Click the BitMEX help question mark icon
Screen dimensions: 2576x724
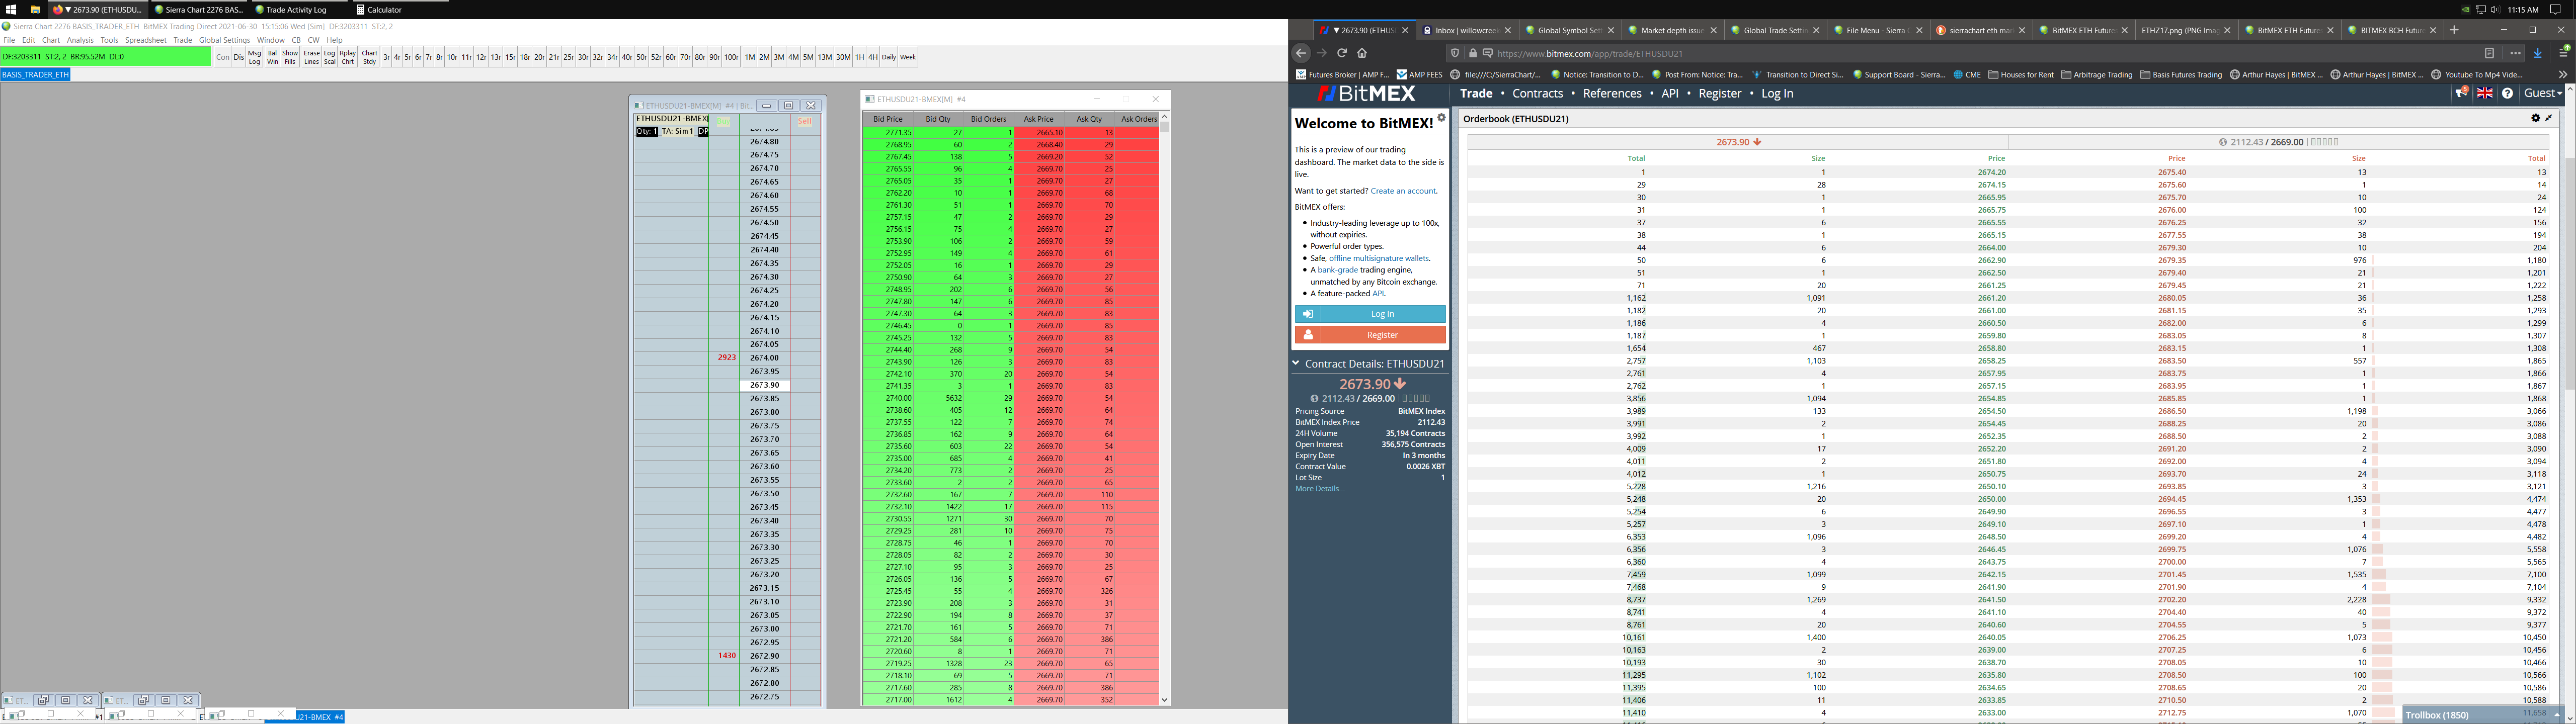tap(2508, 93)
